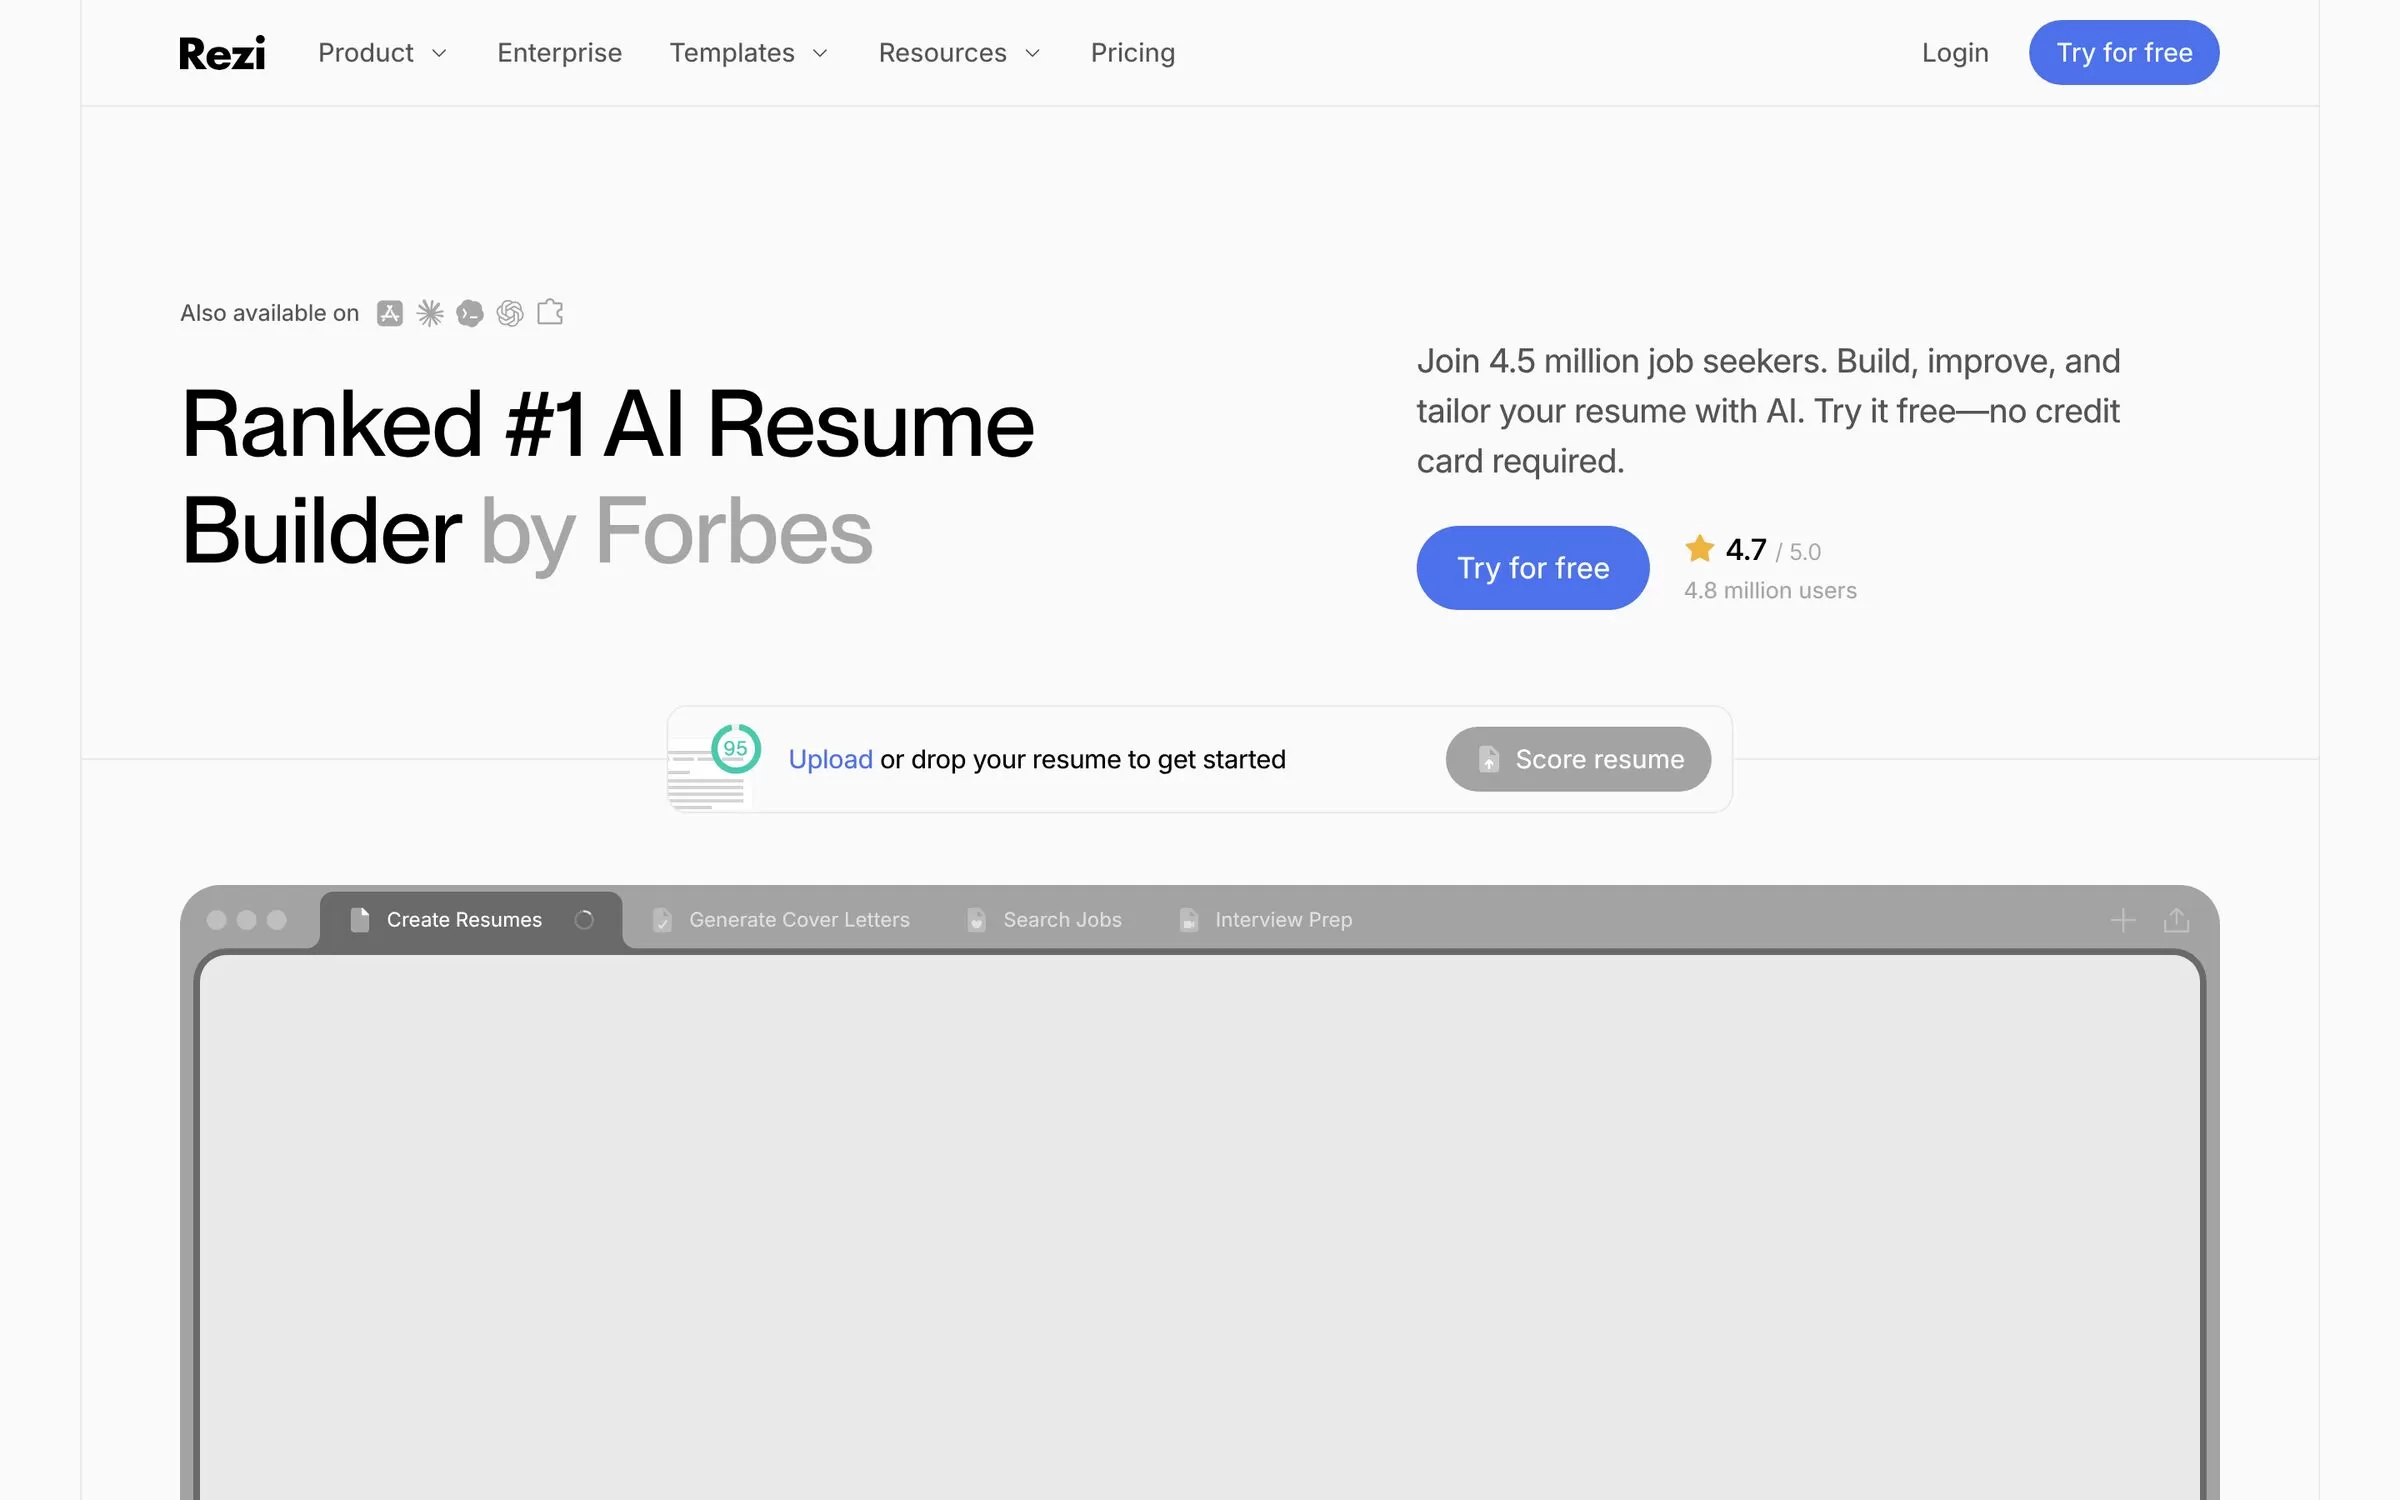Click the ChatGPT knot logo icon
2400x1500 pixels.
pyautogui.click(x=510, y=313)
